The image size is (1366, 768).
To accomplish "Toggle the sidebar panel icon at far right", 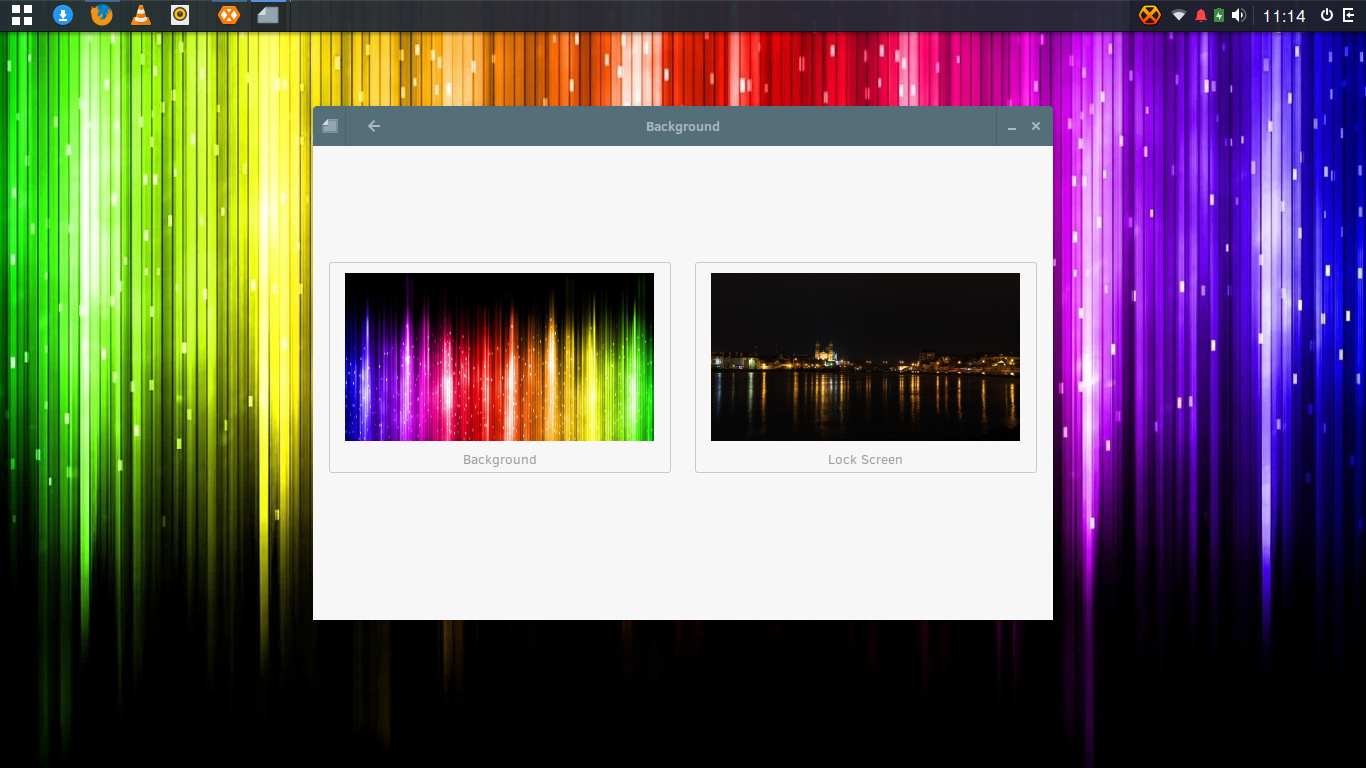I will click(1349, 15).
